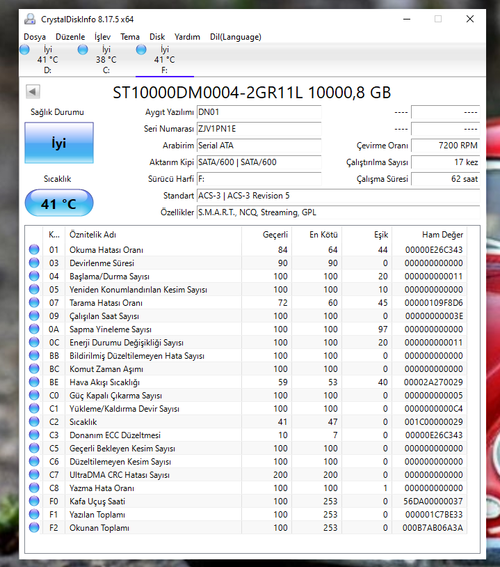Click the Çevirme Oranı field 7200 RPM
Image resolution: width=500 pixels, height=567 pixels.
click(445, 145)
